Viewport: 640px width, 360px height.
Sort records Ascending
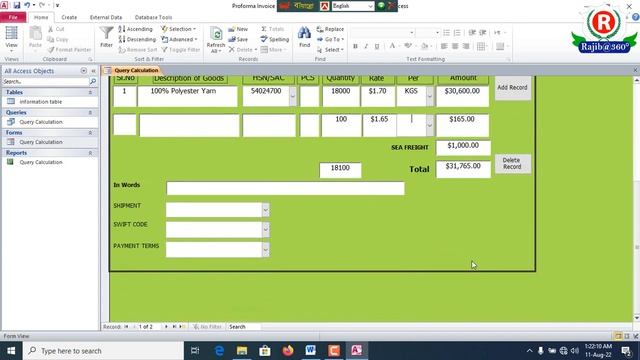pos(136,29)
